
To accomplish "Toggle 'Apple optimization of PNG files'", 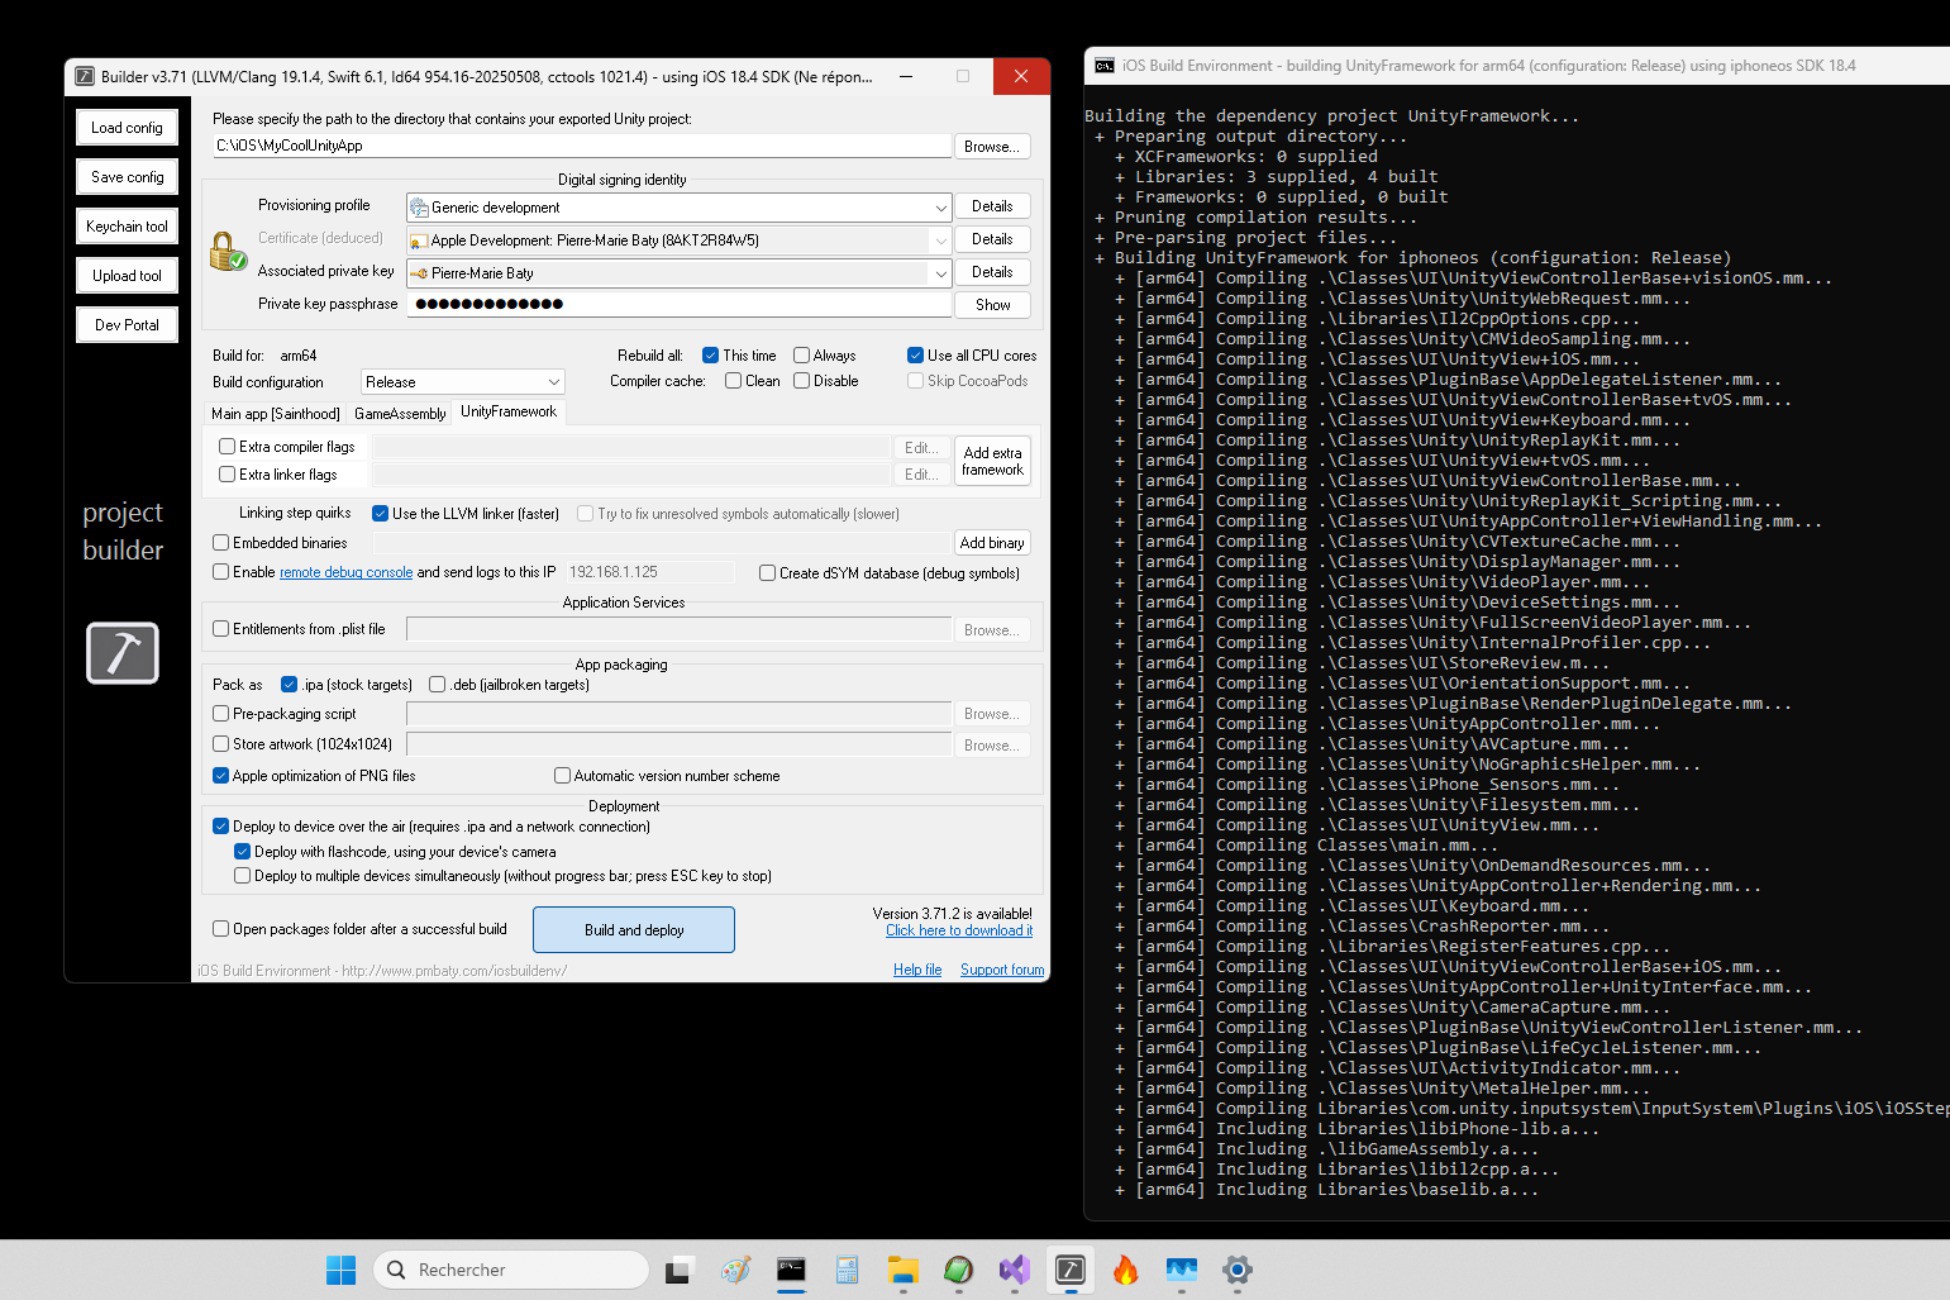I will tap(221, 776).
